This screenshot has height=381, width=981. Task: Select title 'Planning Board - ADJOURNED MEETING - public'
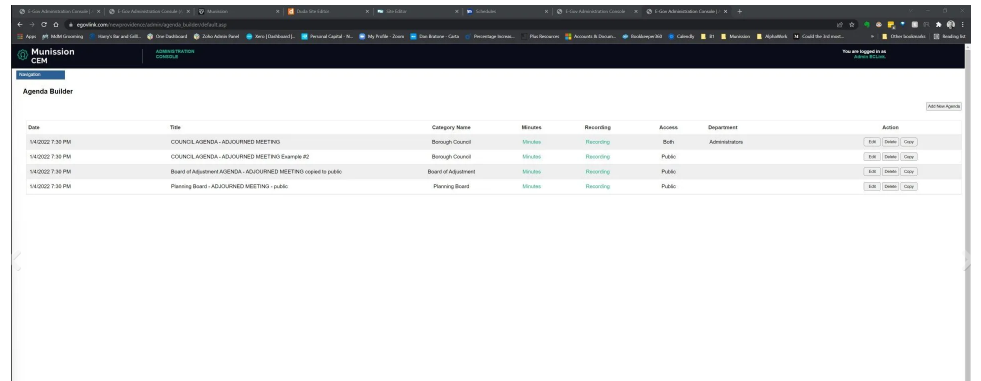point(229,186)
